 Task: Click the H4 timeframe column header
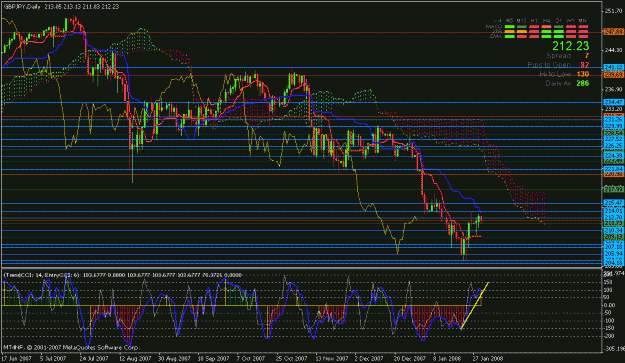pyautogui.click(x=546, y=21)
